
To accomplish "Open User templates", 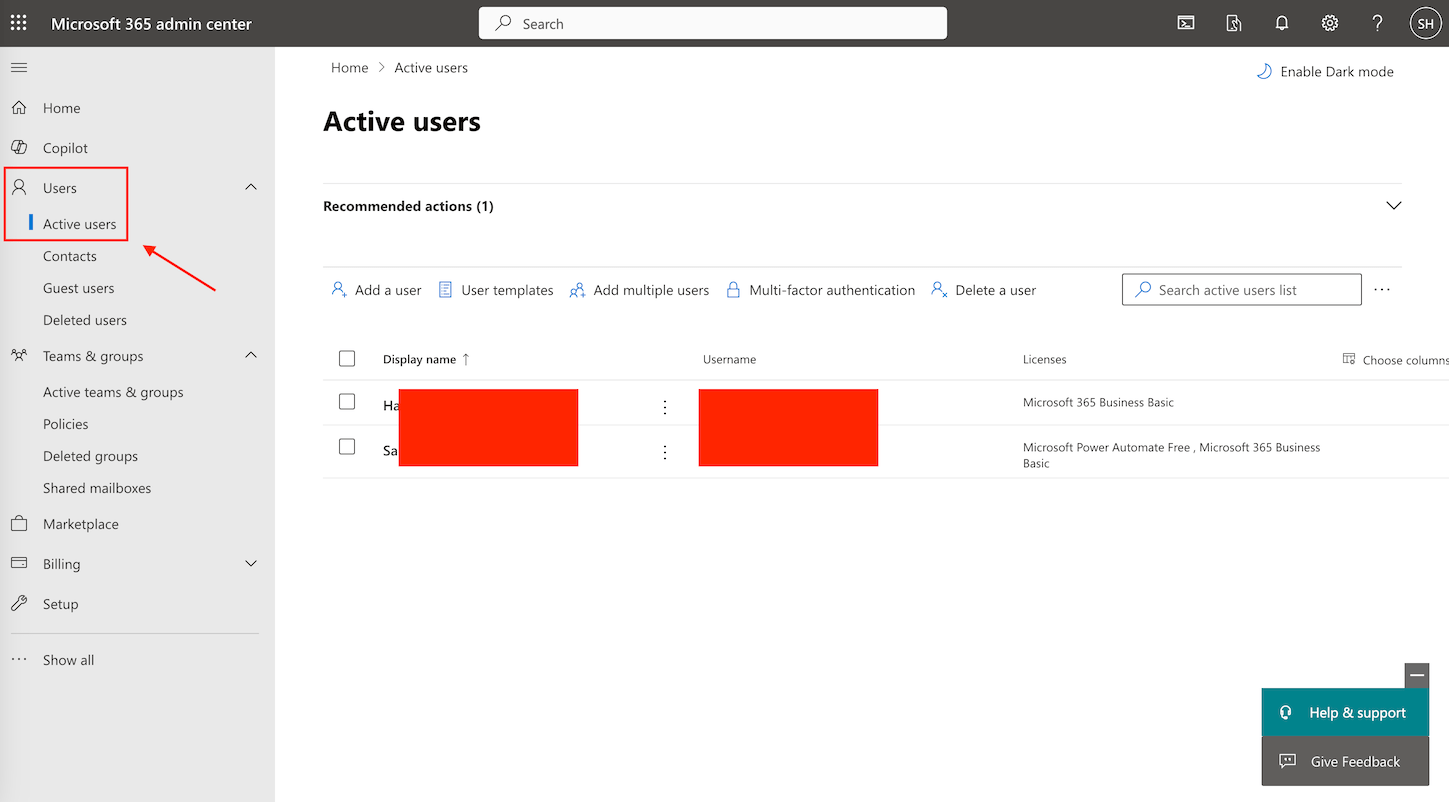I will [496, 290].
